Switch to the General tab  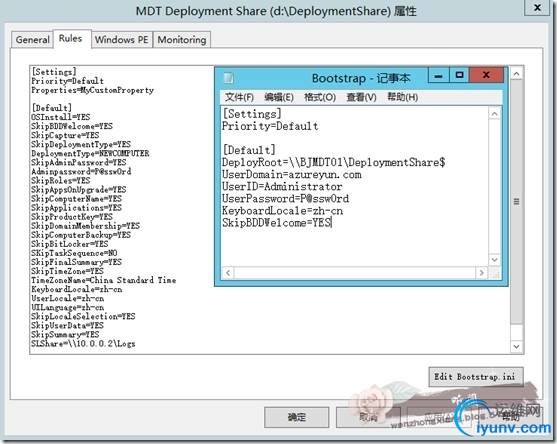pyautogui.click(x=32, y=39)
